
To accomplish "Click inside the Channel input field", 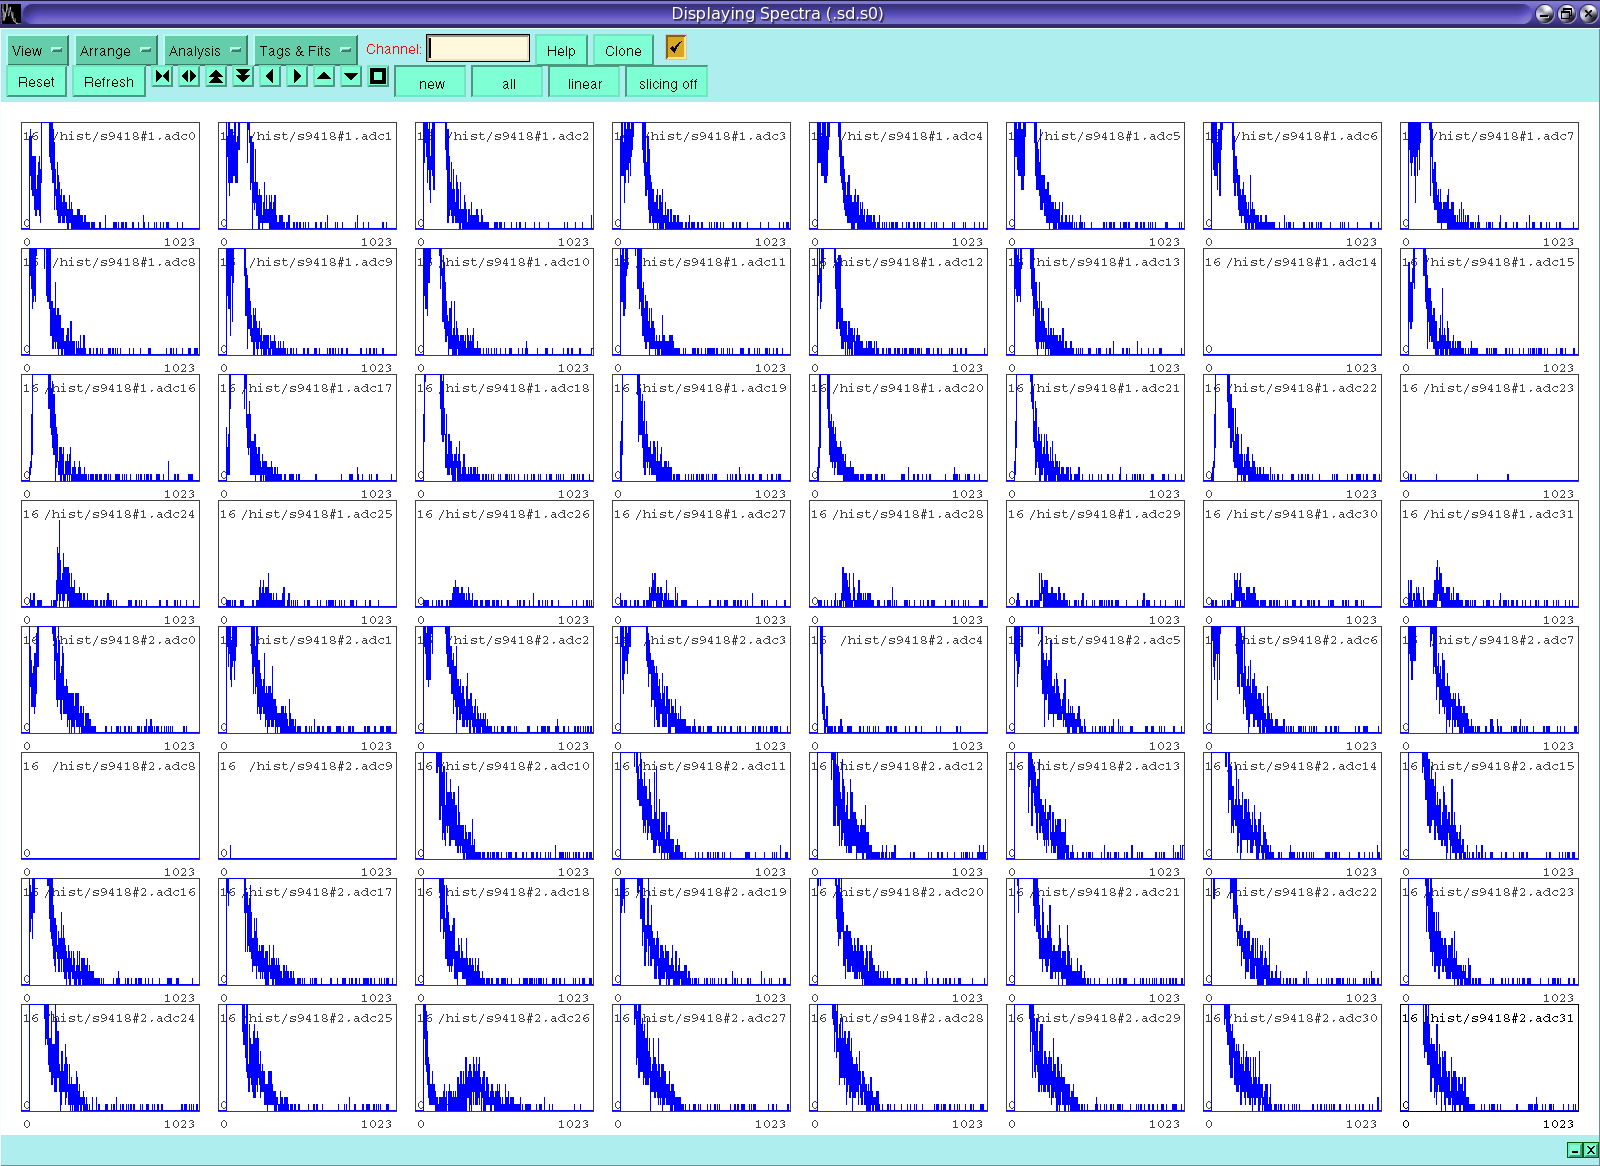I will 479,49.
